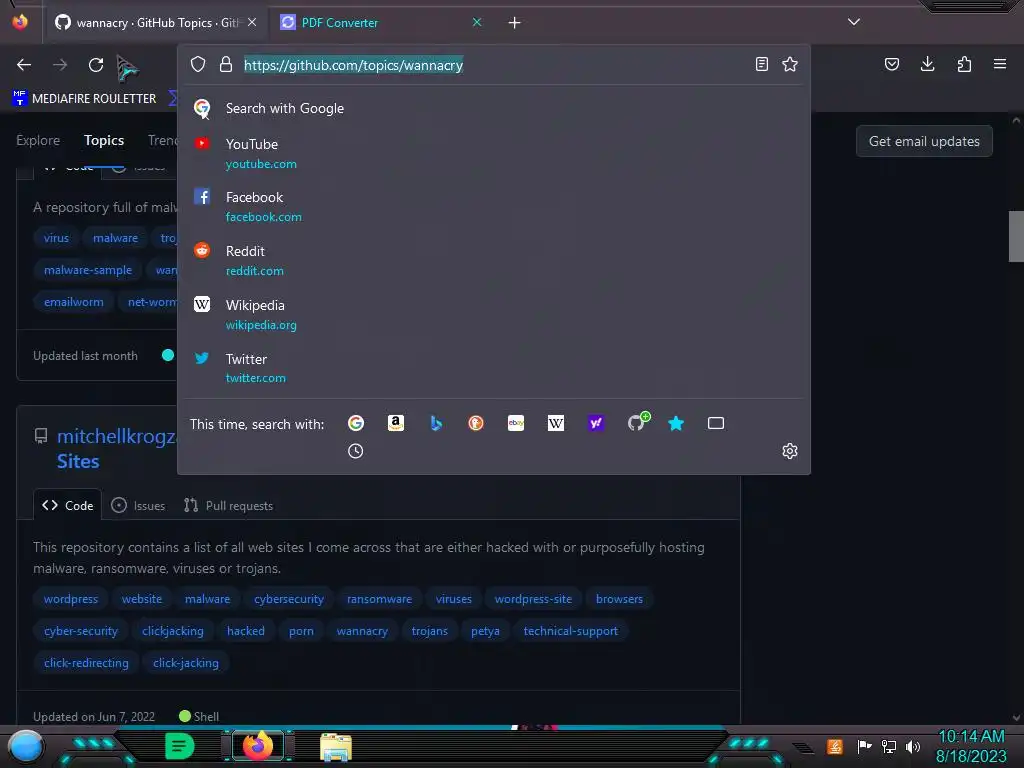Open the Issues tab of the repository
The height and width of the screenshot is (768, 1024).
[138, 505]
